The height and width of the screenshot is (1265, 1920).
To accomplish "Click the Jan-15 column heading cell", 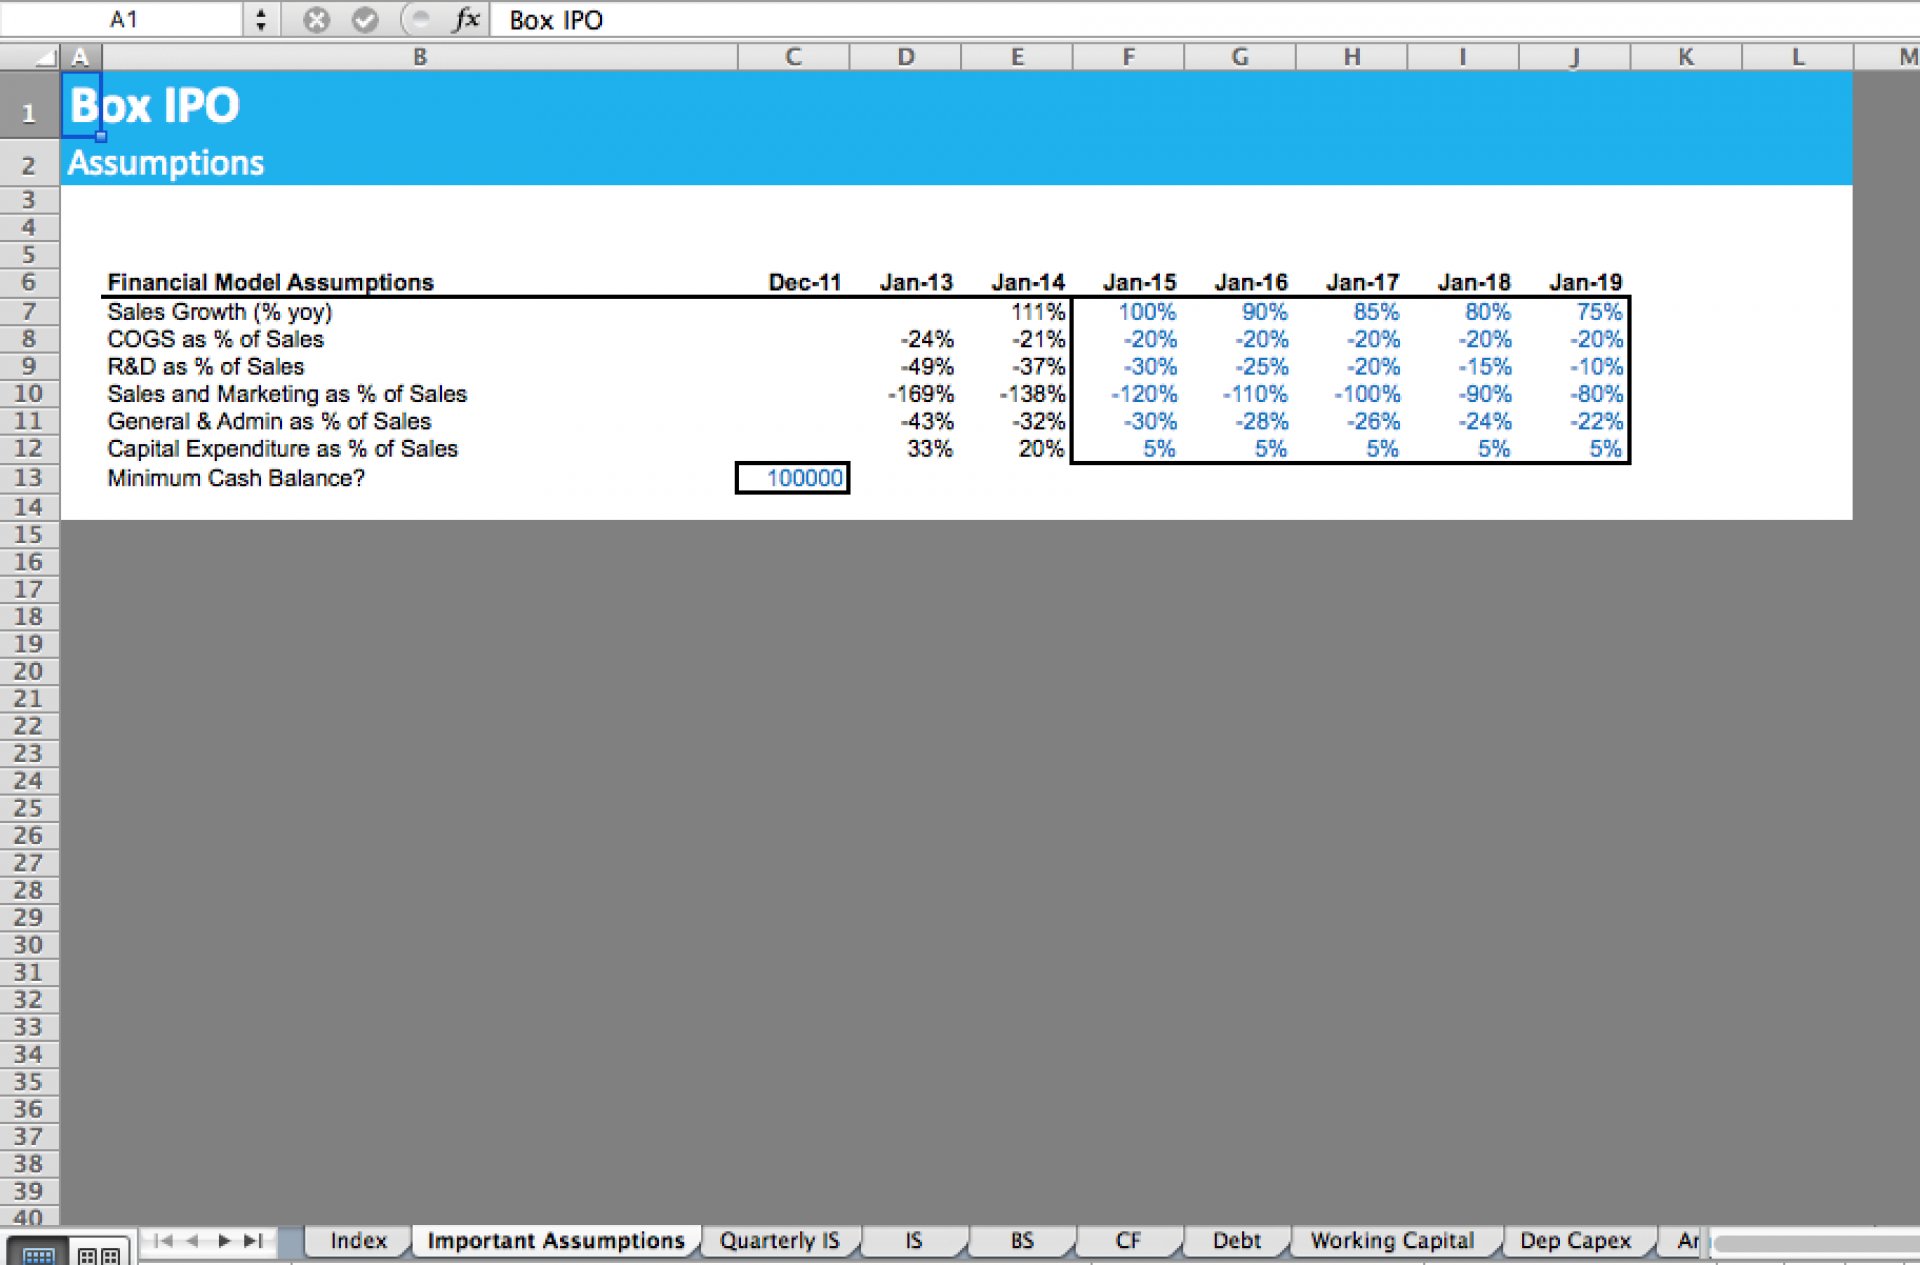I will pos(1139,282).
